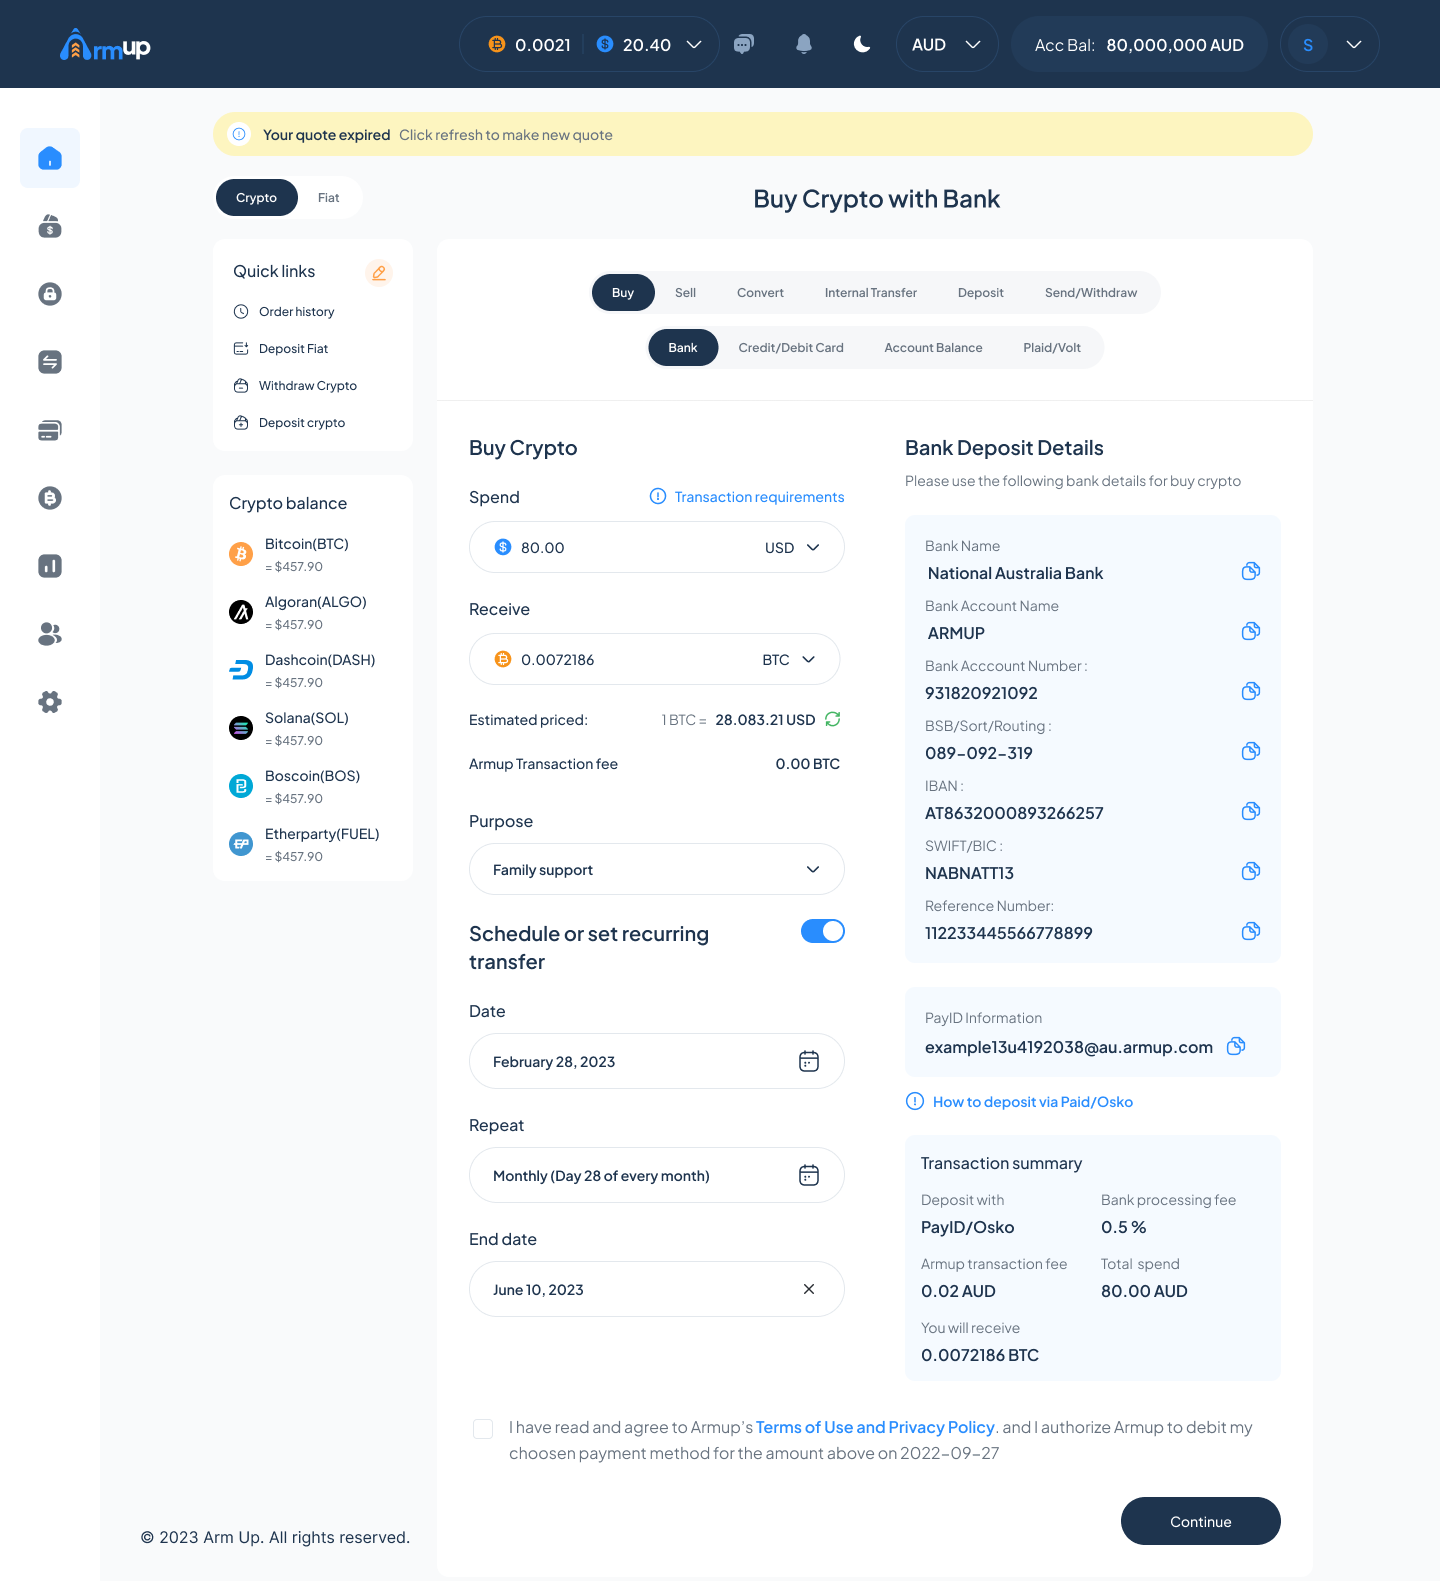The height and width of the screenshot is (1581, 1440).
Task: Select the Send/Withdraw tab
Action: [1091, 292]
